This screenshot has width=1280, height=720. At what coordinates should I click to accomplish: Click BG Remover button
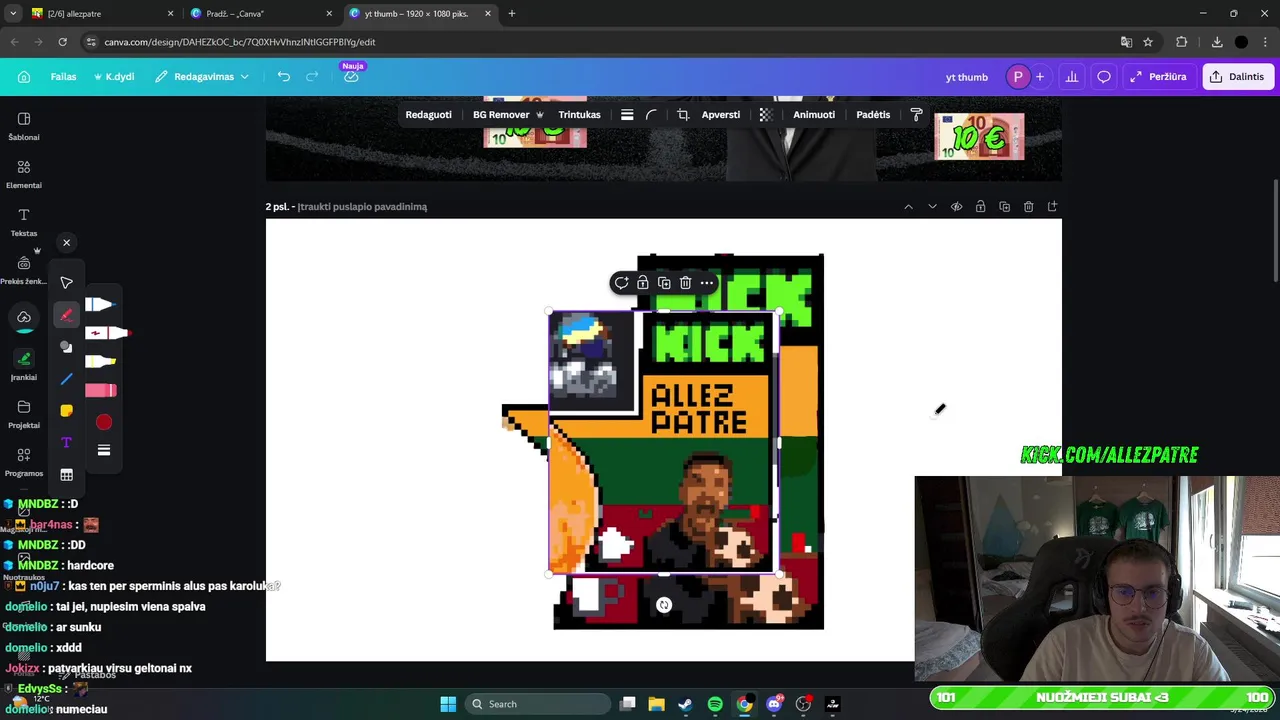click(508, 115)
